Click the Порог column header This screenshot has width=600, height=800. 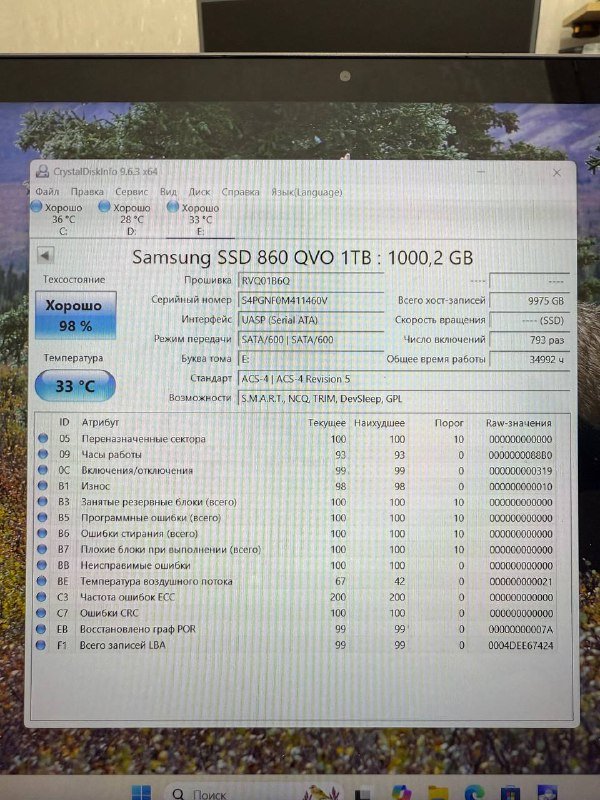pyautogui.click(x=449, y=422)
